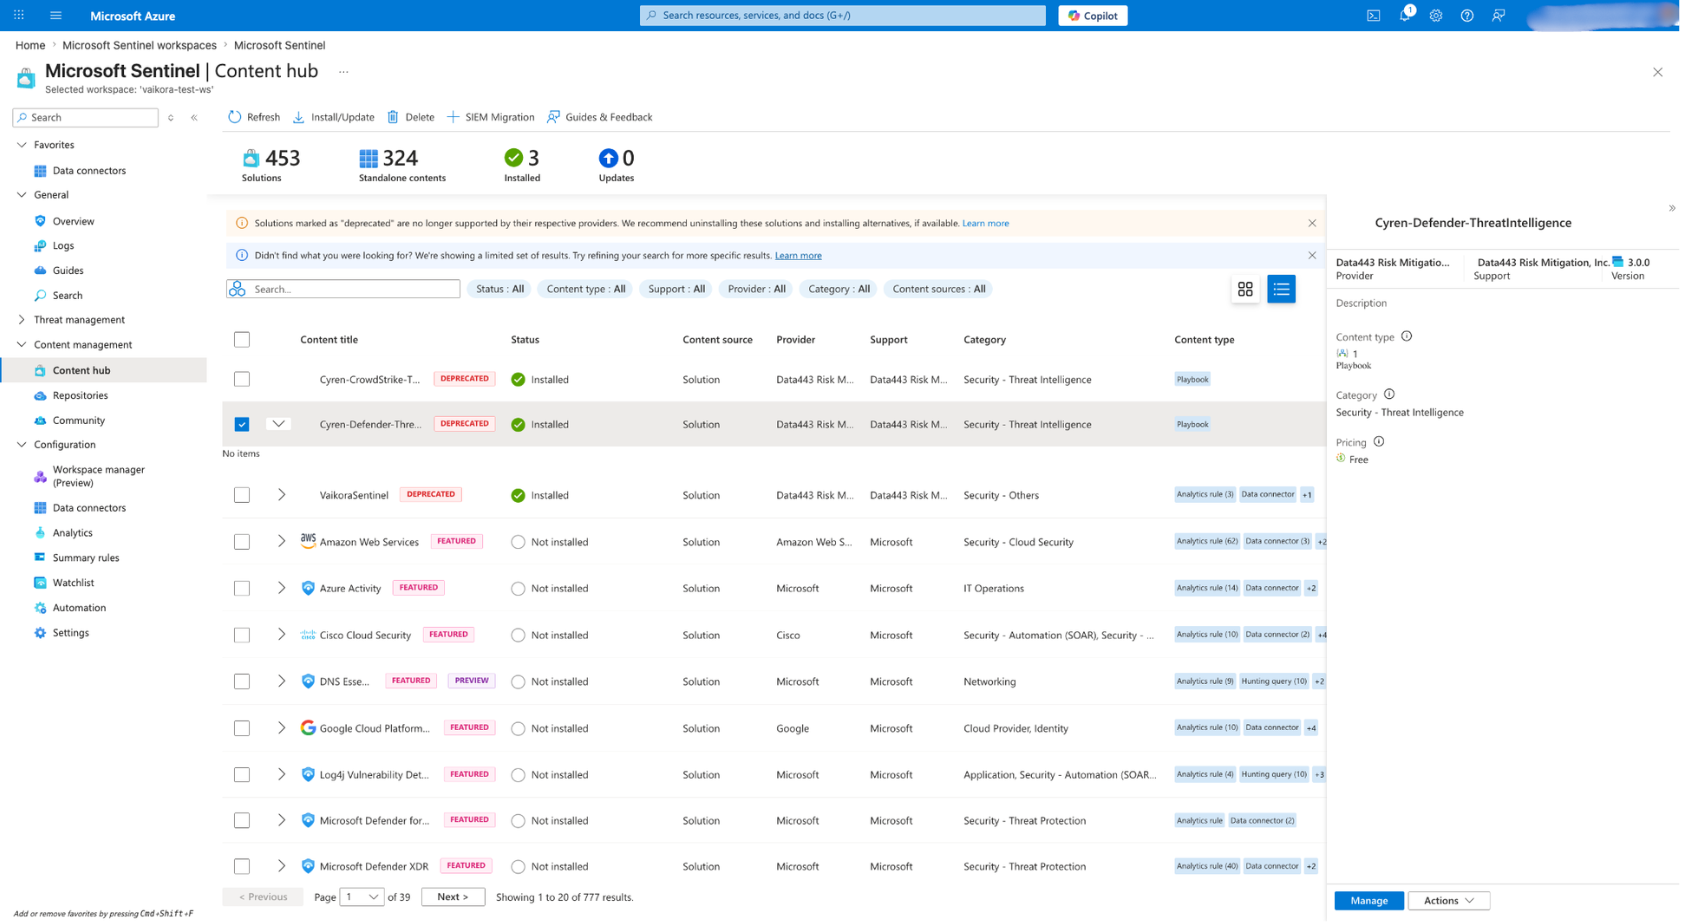Dismiss the deprecated solutions warning banner
This screenshot has width=1688, height=922.
tap(1312, 223)
